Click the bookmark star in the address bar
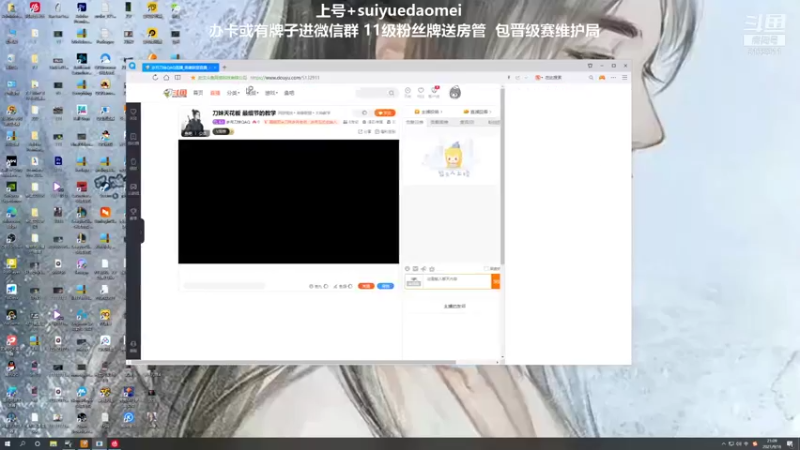The image size is (800, 450). click(x=193, y=78)
